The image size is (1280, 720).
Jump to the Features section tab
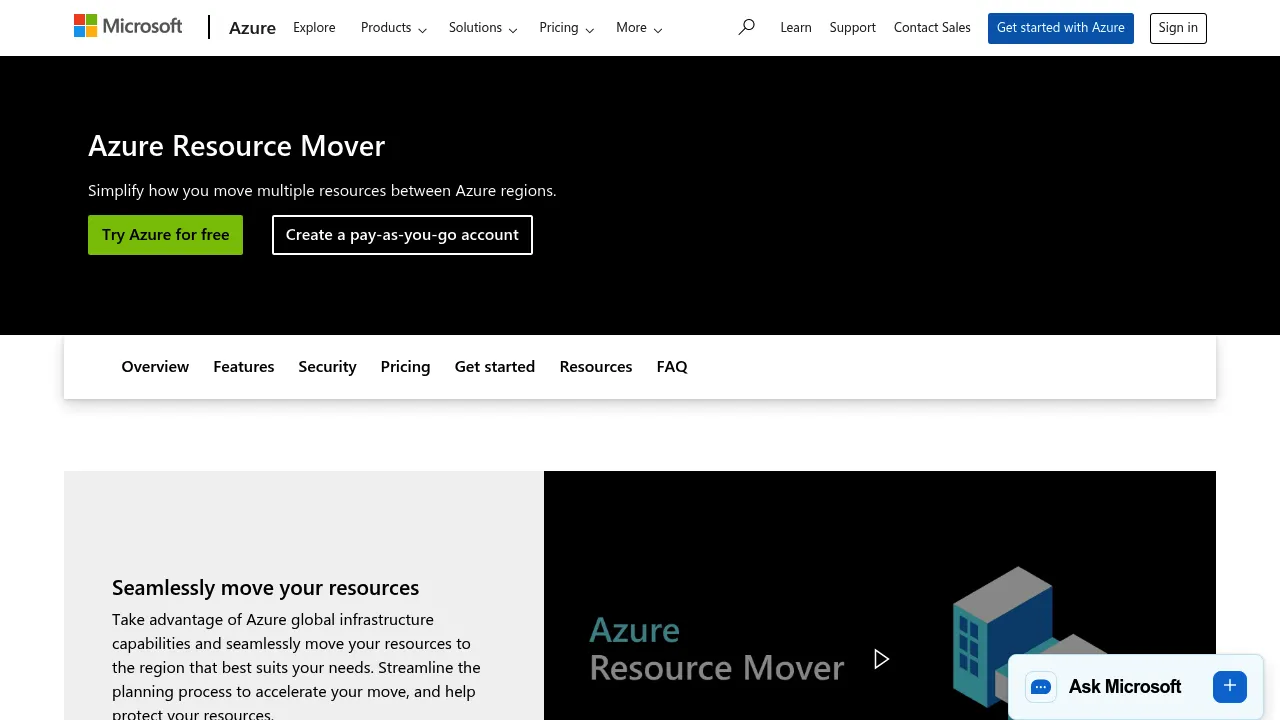(x=244, y=367)
